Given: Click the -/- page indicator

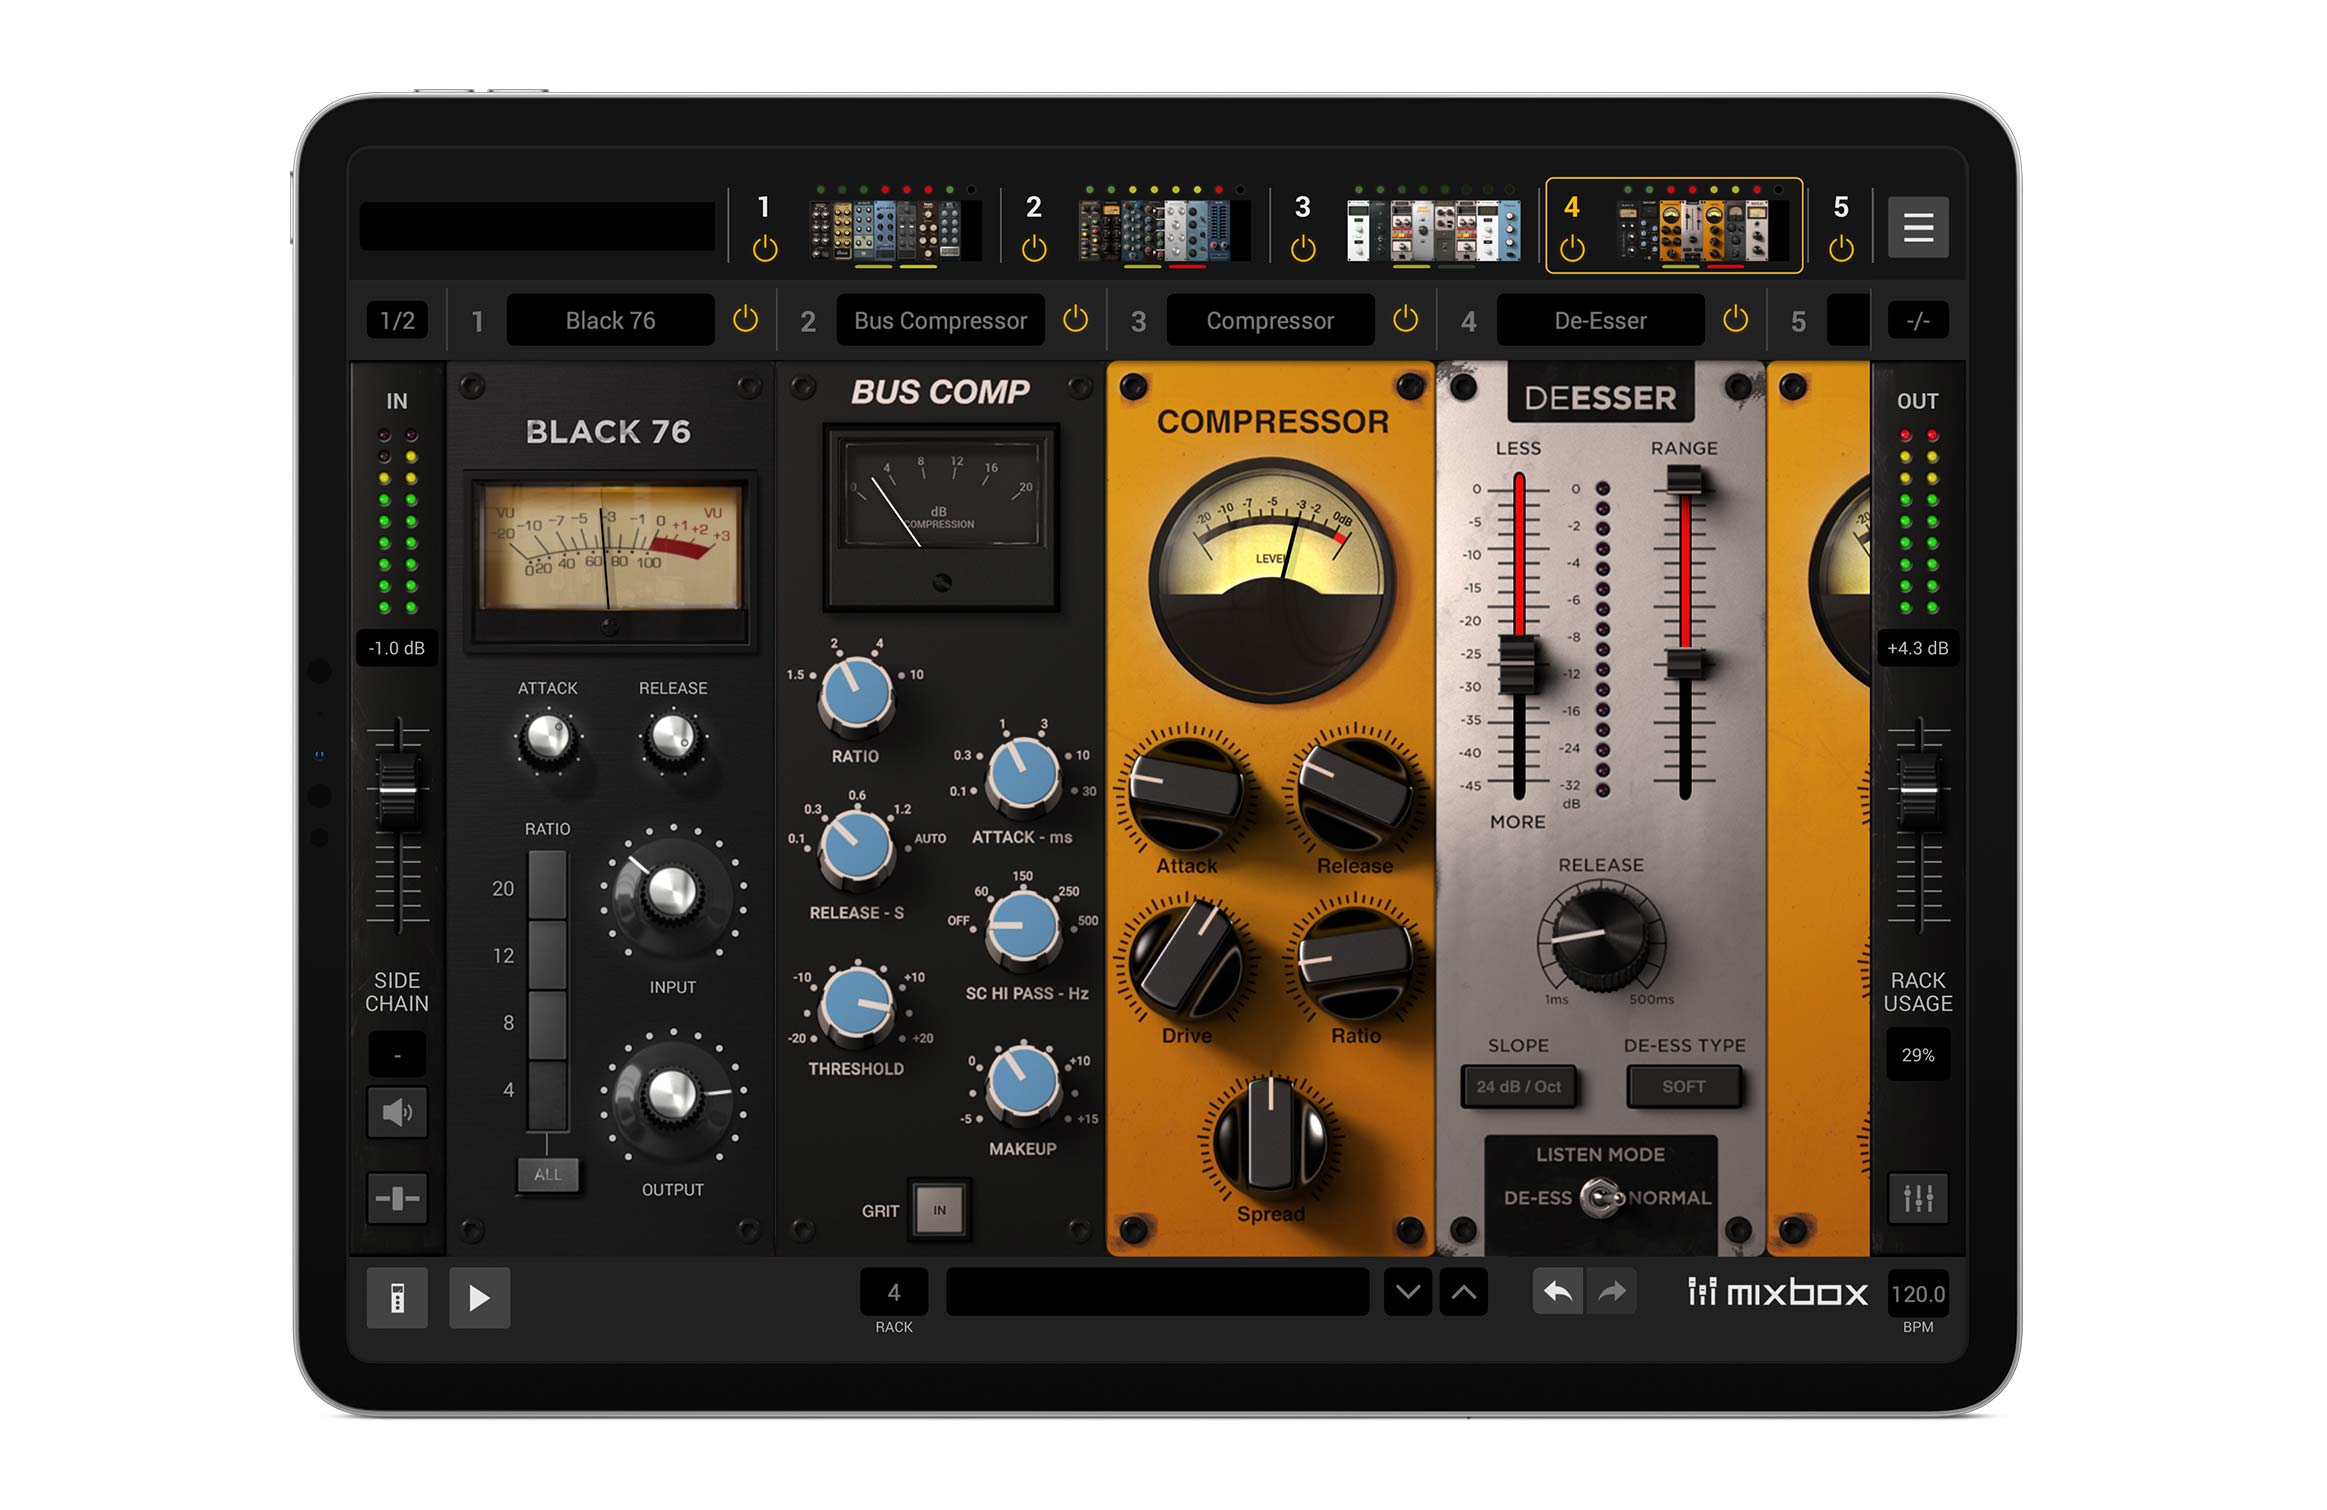Looking at the screenshot, I should pyautogui.click(x=1917, y=320).
